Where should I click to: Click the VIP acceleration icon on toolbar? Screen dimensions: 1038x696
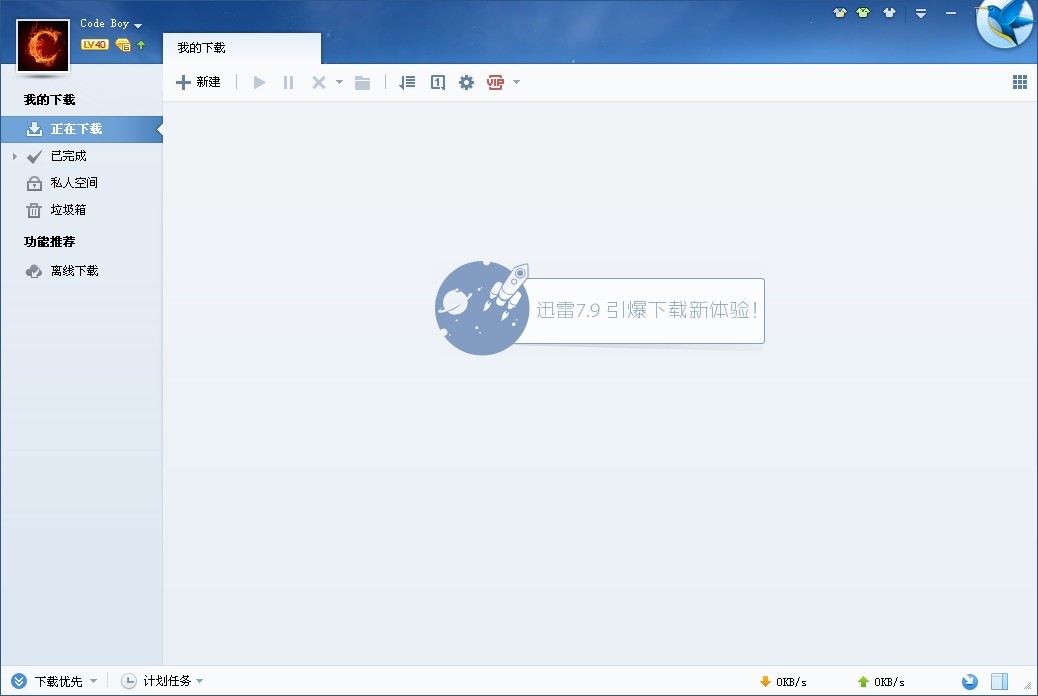pos(496,82)
